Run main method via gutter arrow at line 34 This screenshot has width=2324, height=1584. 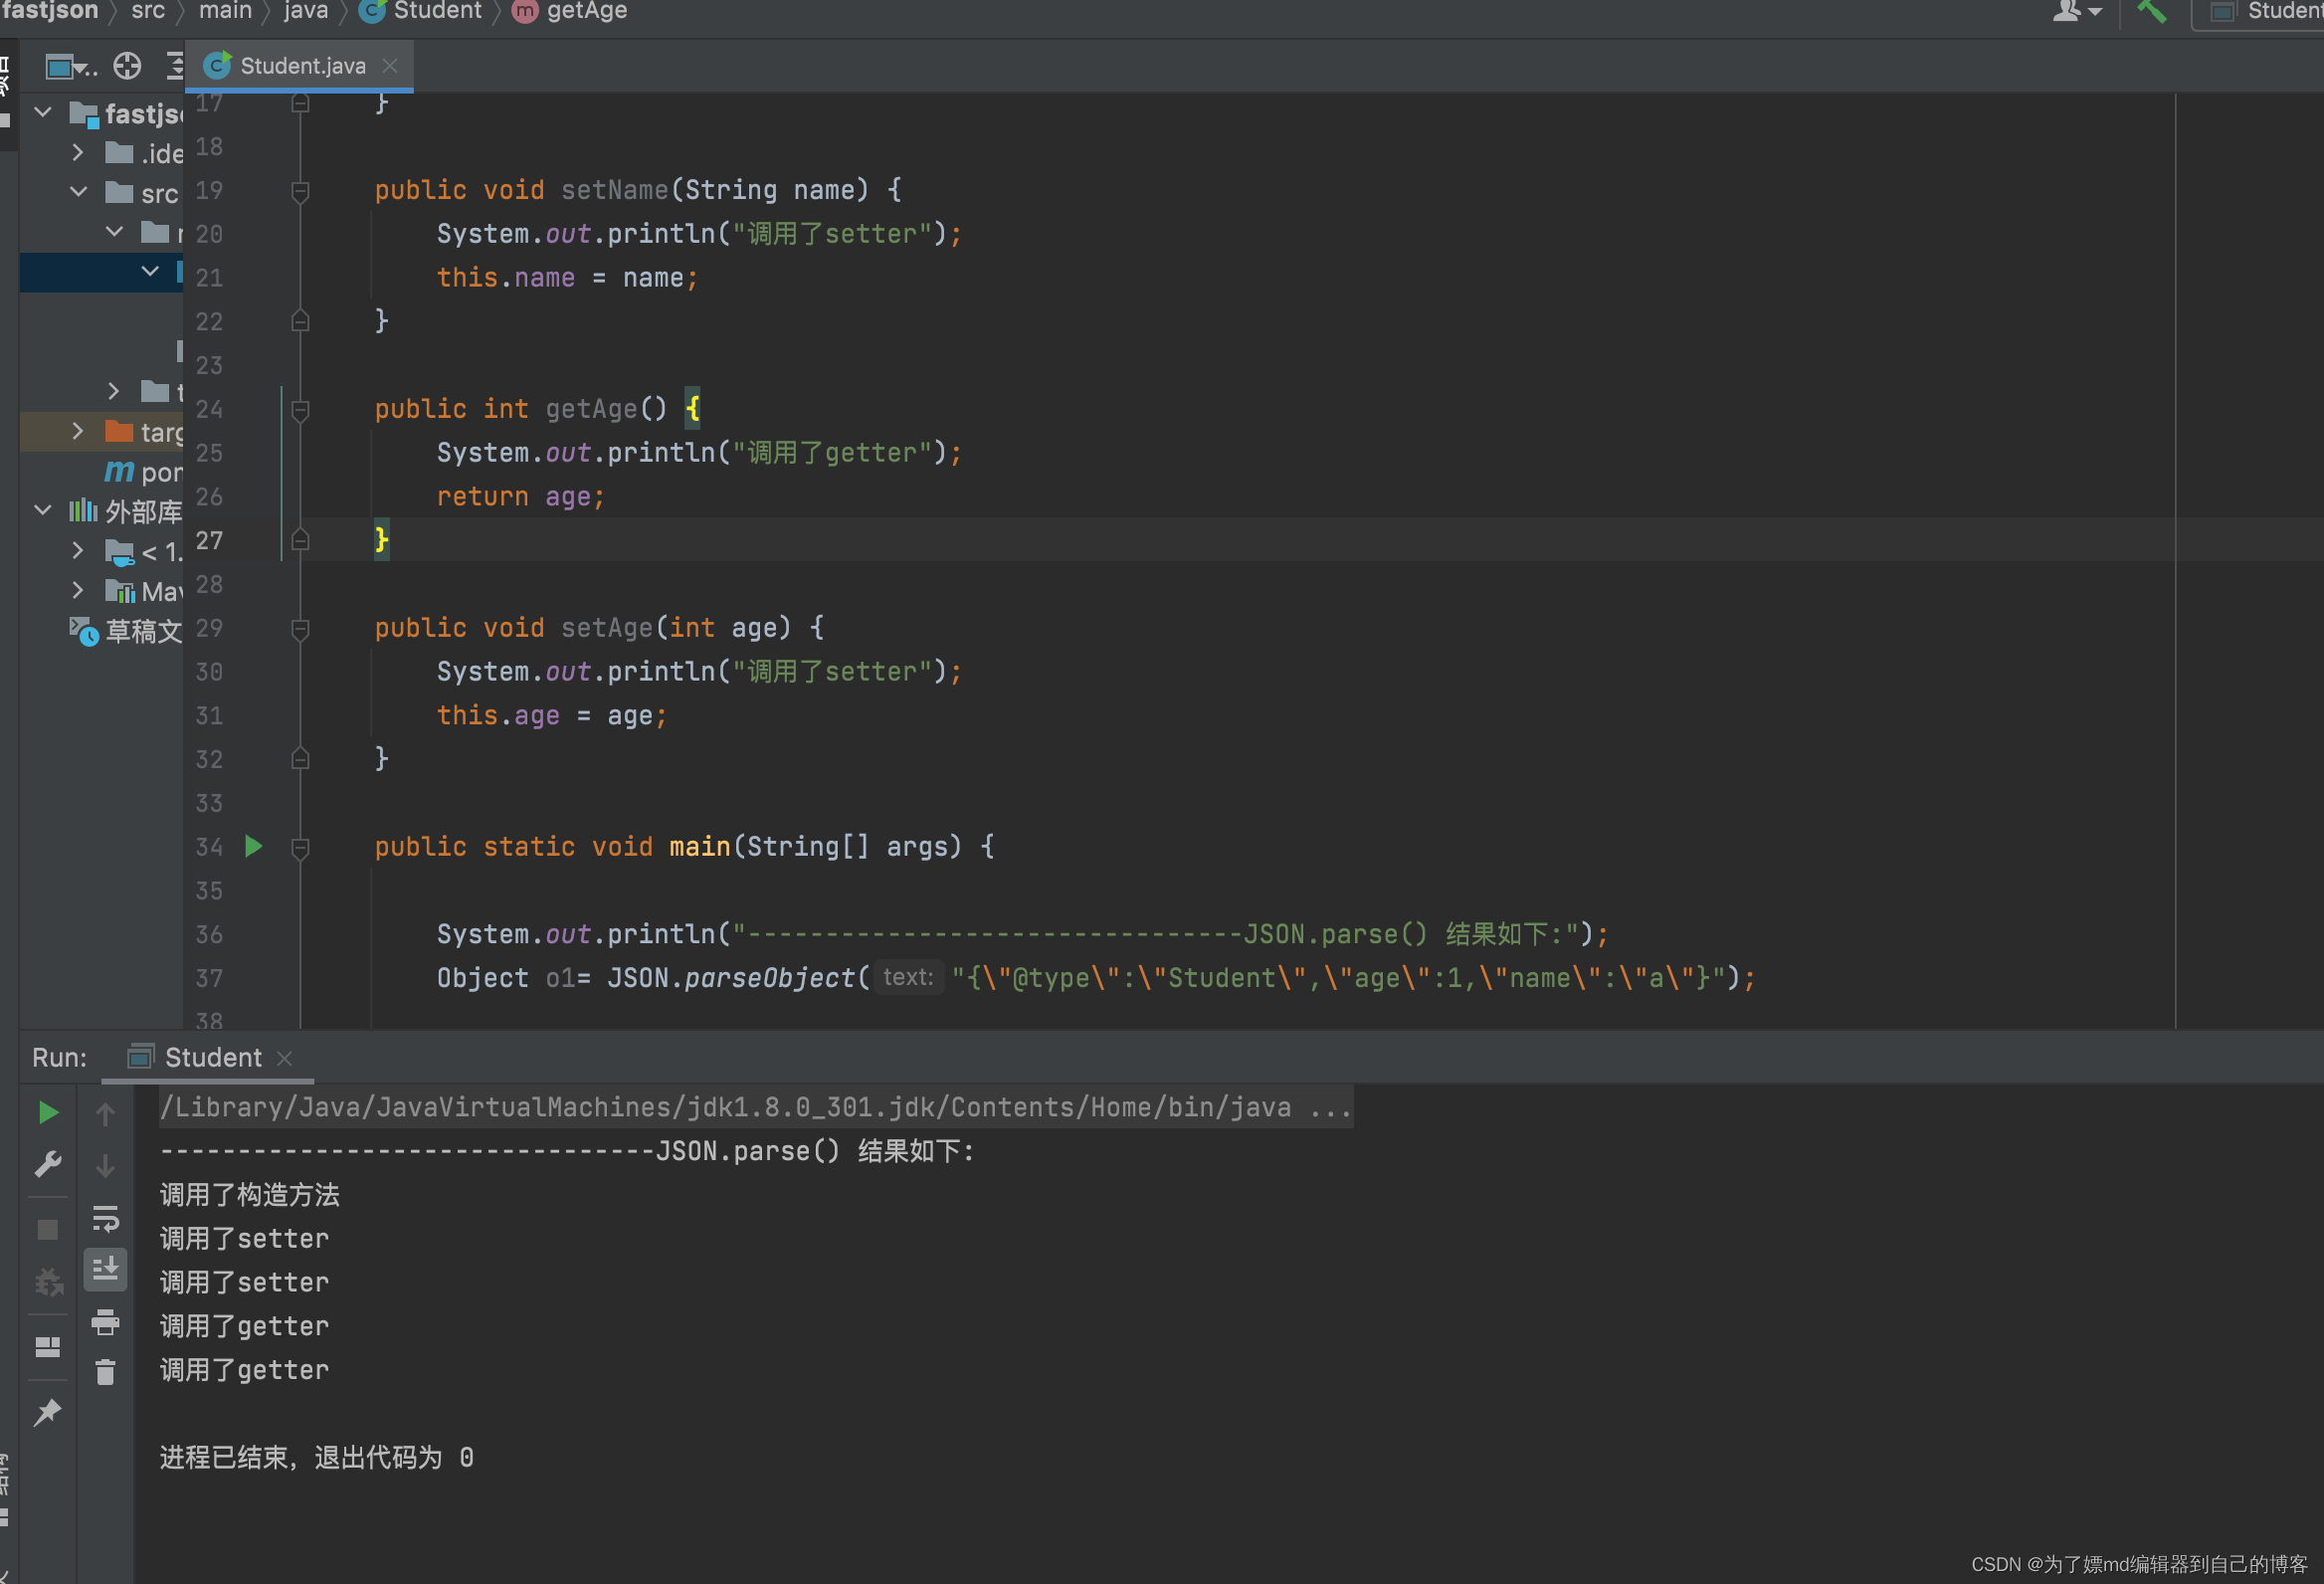point(253,847)
